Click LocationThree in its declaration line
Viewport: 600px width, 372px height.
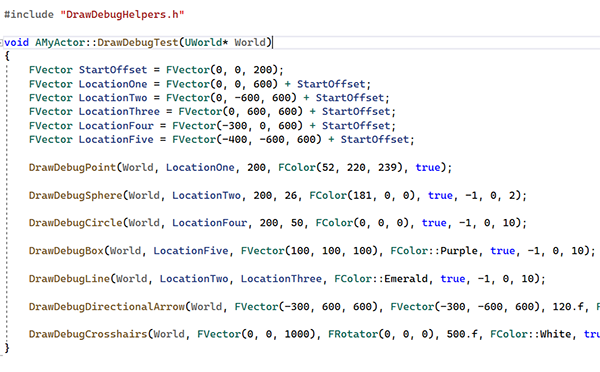(119, 111)
